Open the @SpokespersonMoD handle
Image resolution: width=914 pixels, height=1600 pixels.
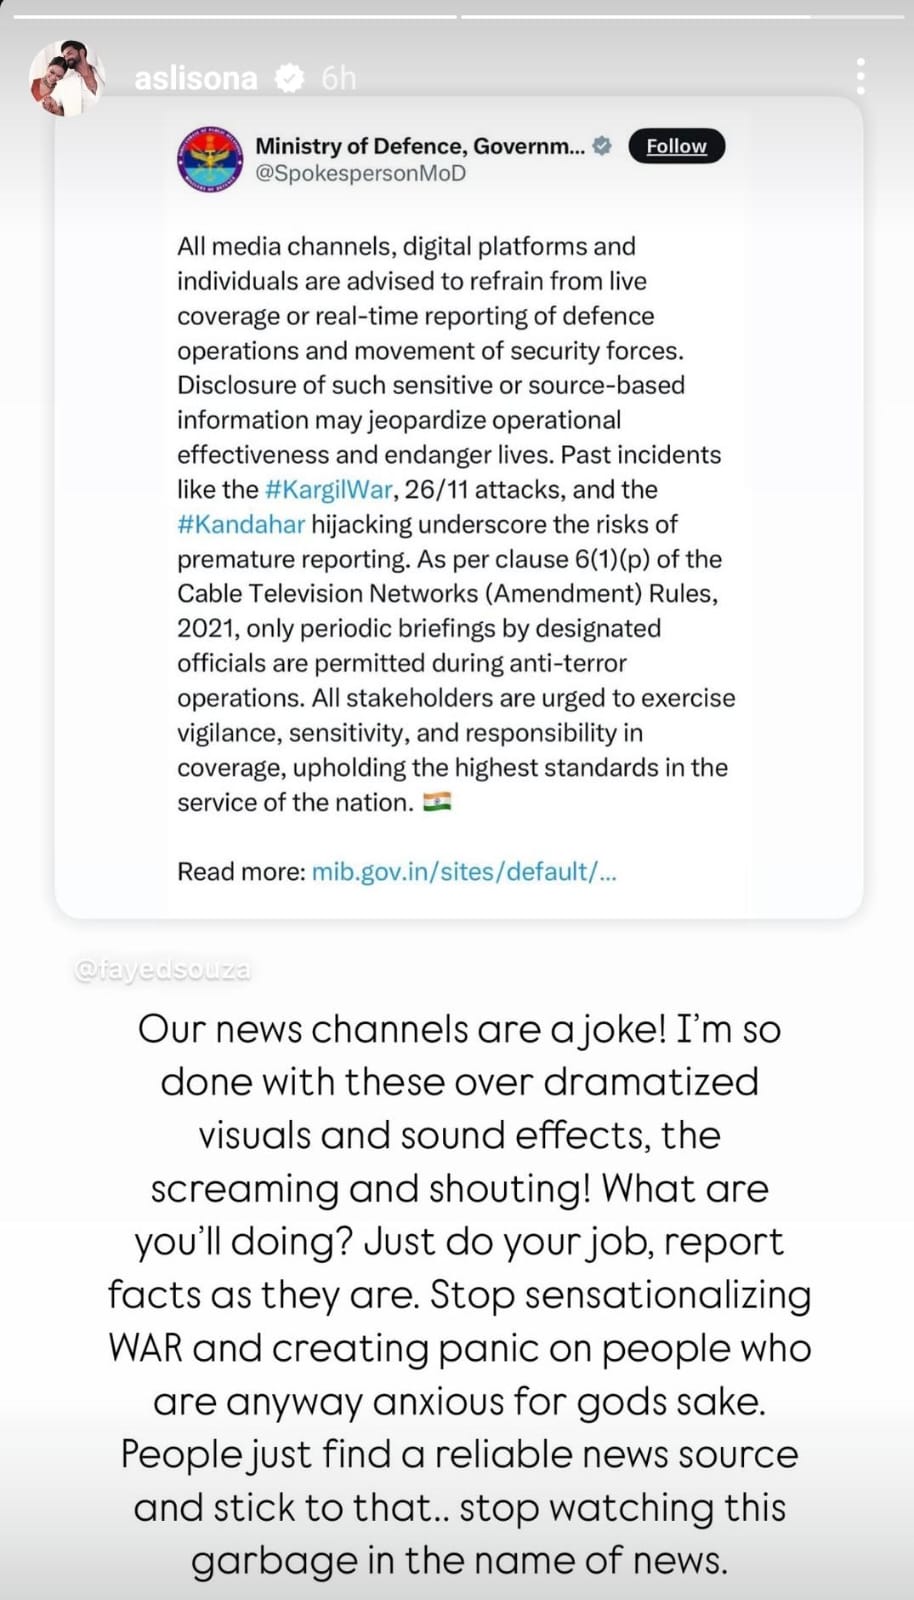coord(360,173)
